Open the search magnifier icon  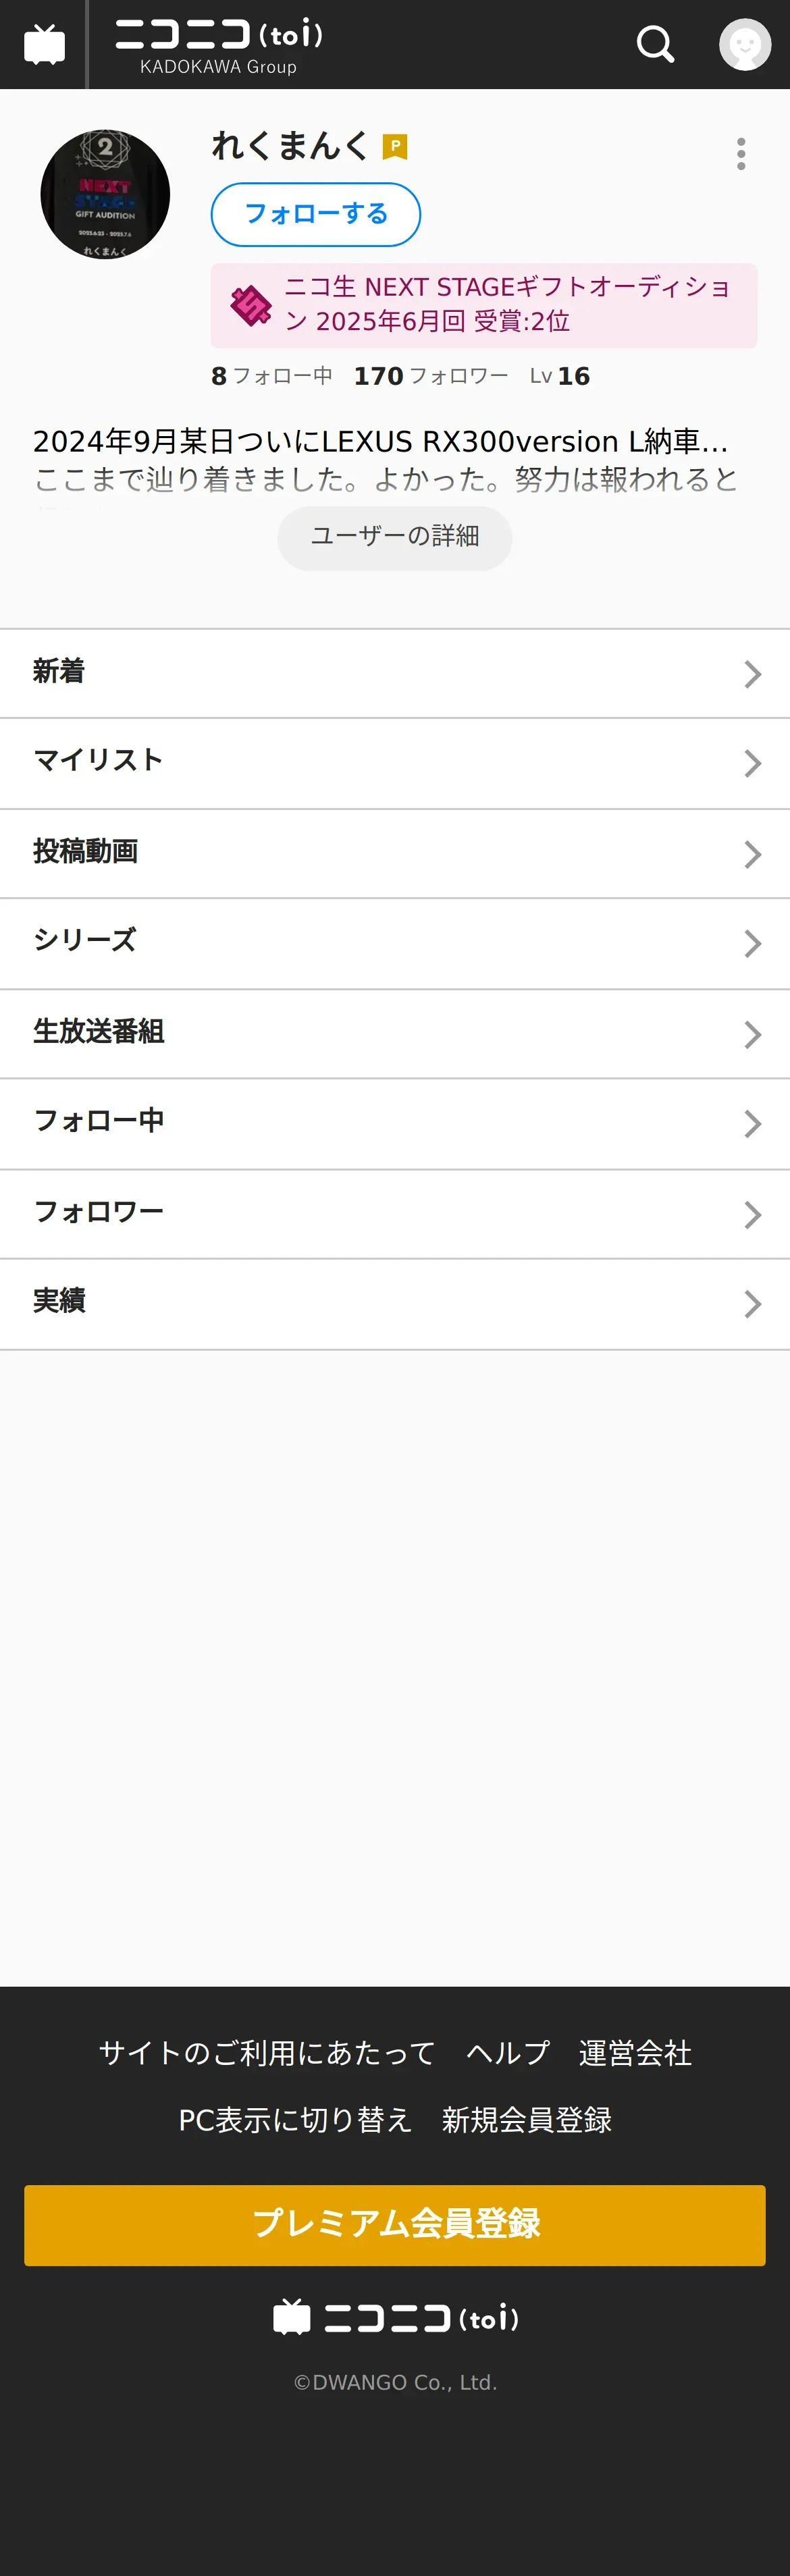[655, 44]
